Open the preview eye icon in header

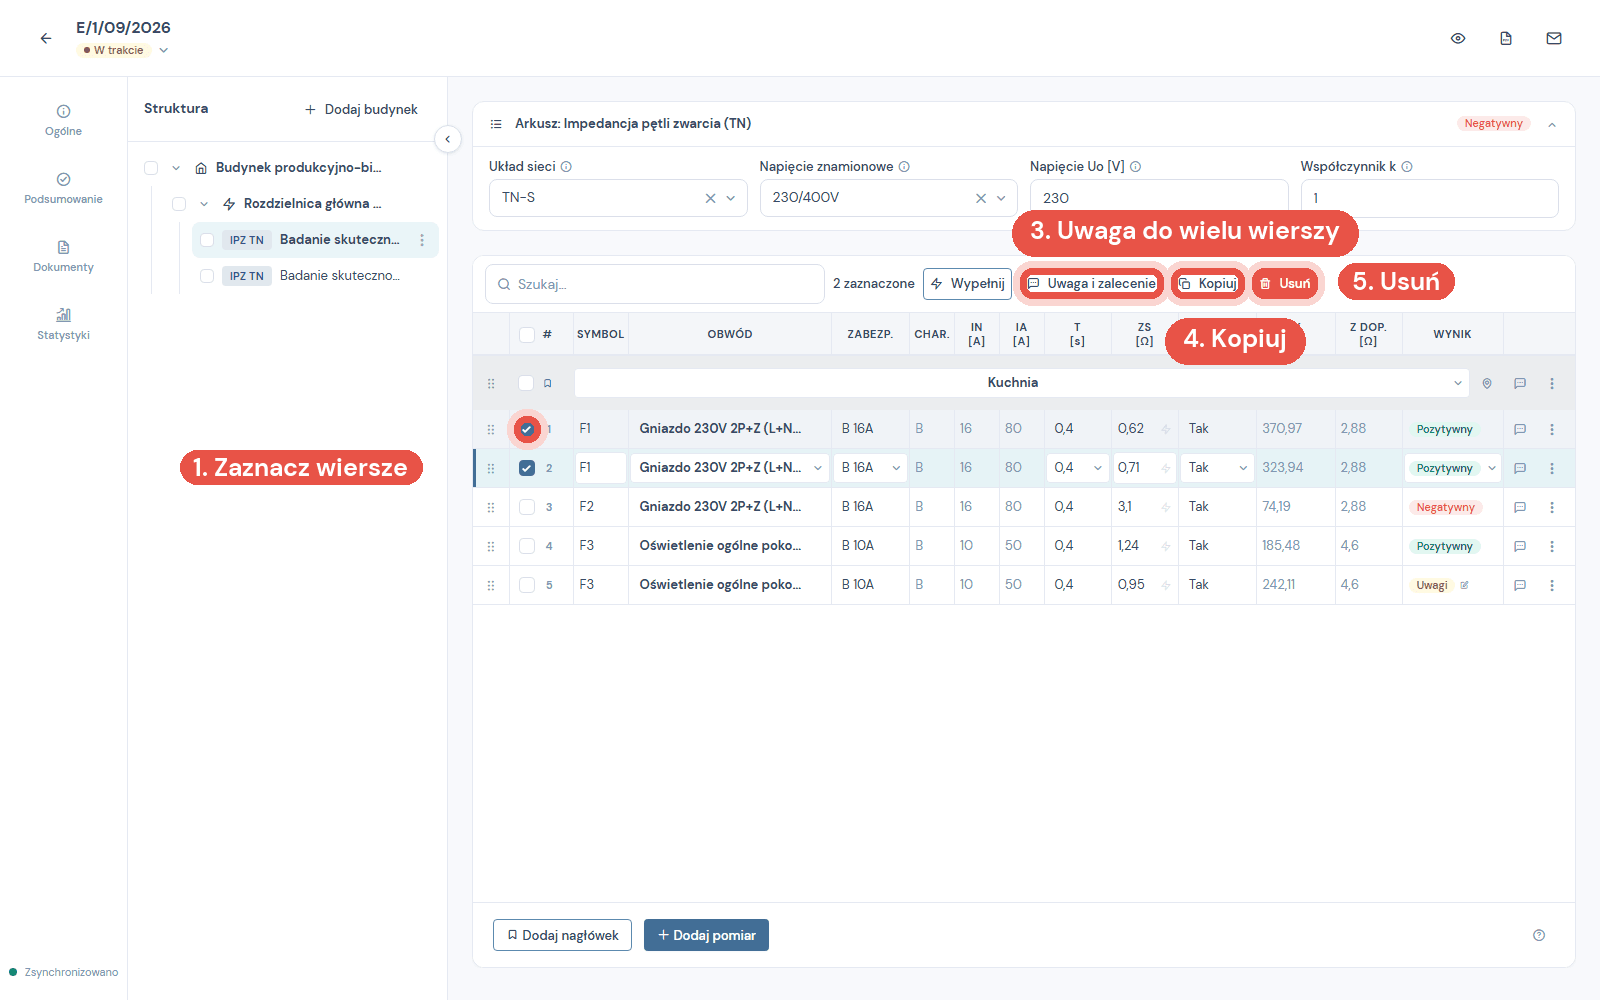click(1458, 38)
